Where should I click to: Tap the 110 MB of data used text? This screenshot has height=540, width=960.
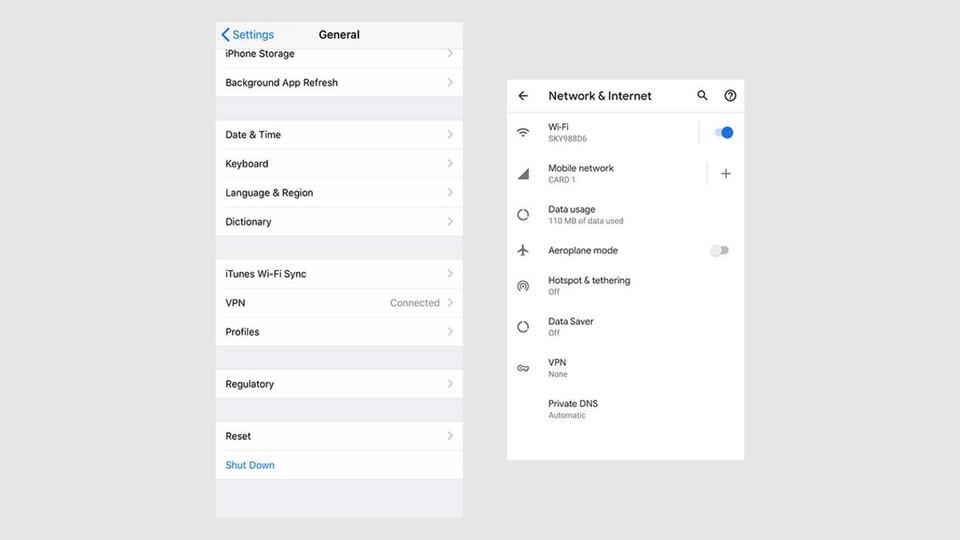(585, 221)
